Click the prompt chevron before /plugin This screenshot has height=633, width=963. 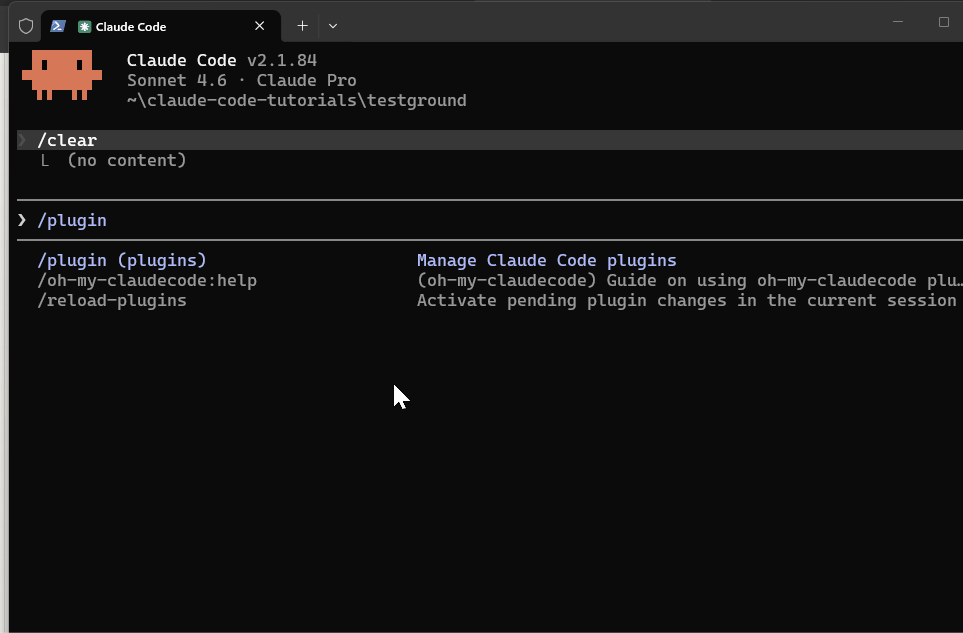pyautogui.click(x=22, y=220)
